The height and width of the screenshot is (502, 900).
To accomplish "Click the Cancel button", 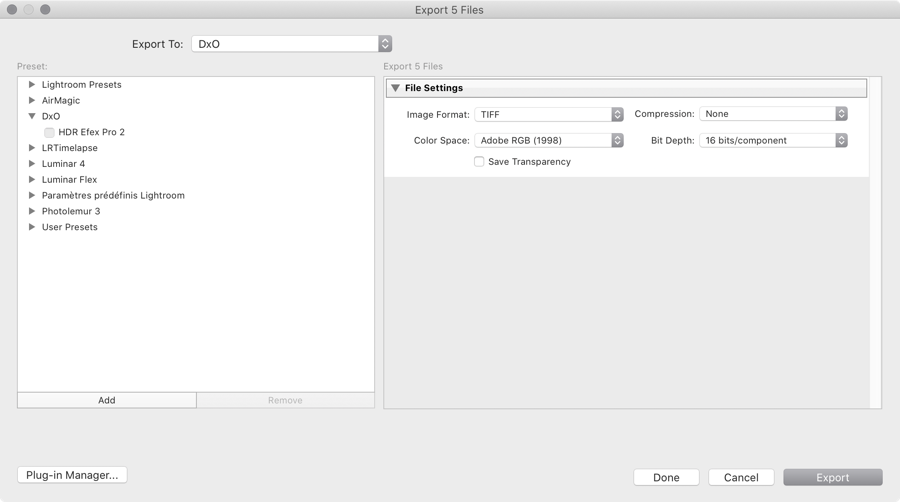I will [x=741, y=477].
